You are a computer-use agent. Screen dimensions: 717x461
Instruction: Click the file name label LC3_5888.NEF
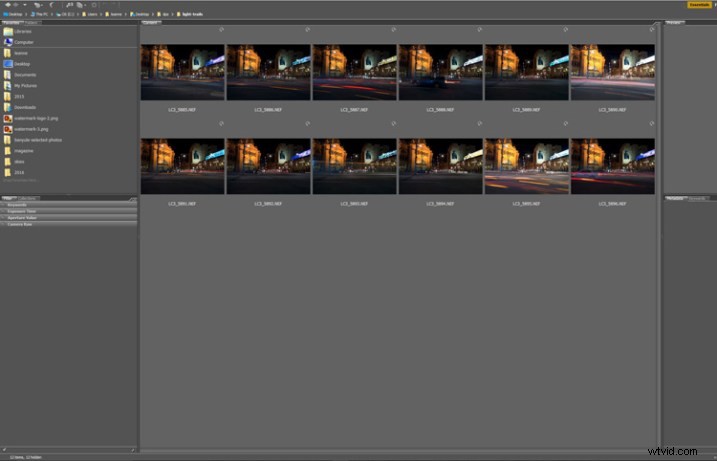pos(440,110)
